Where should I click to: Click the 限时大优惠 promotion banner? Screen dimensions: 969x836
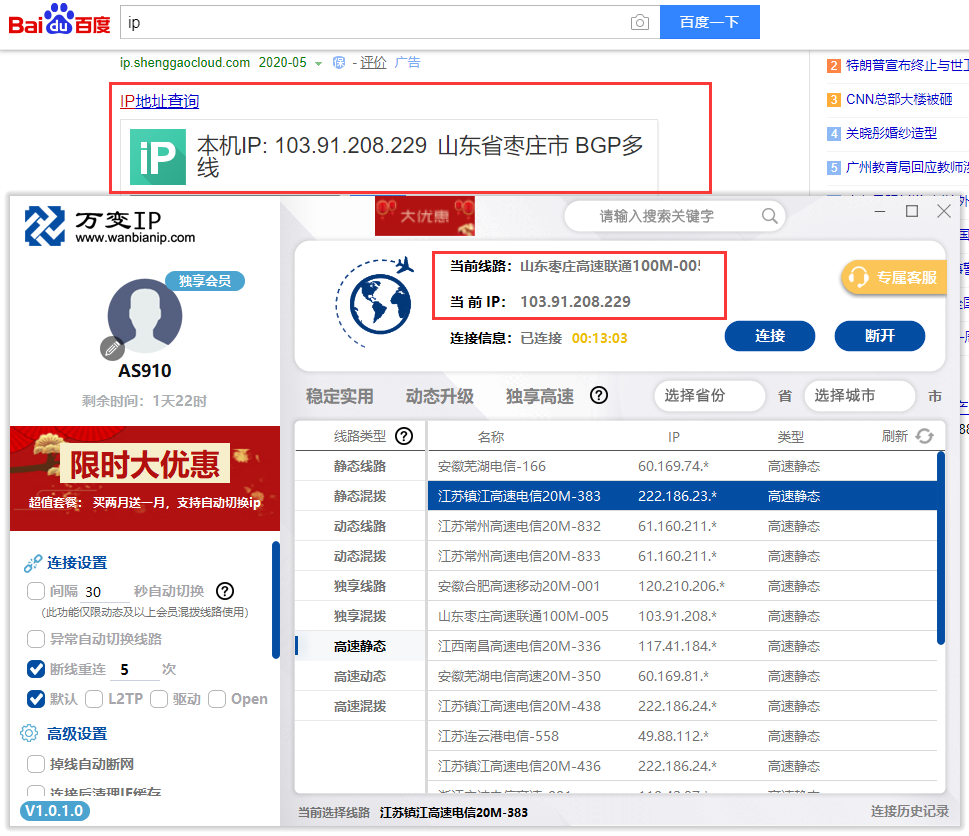point(145,478)
